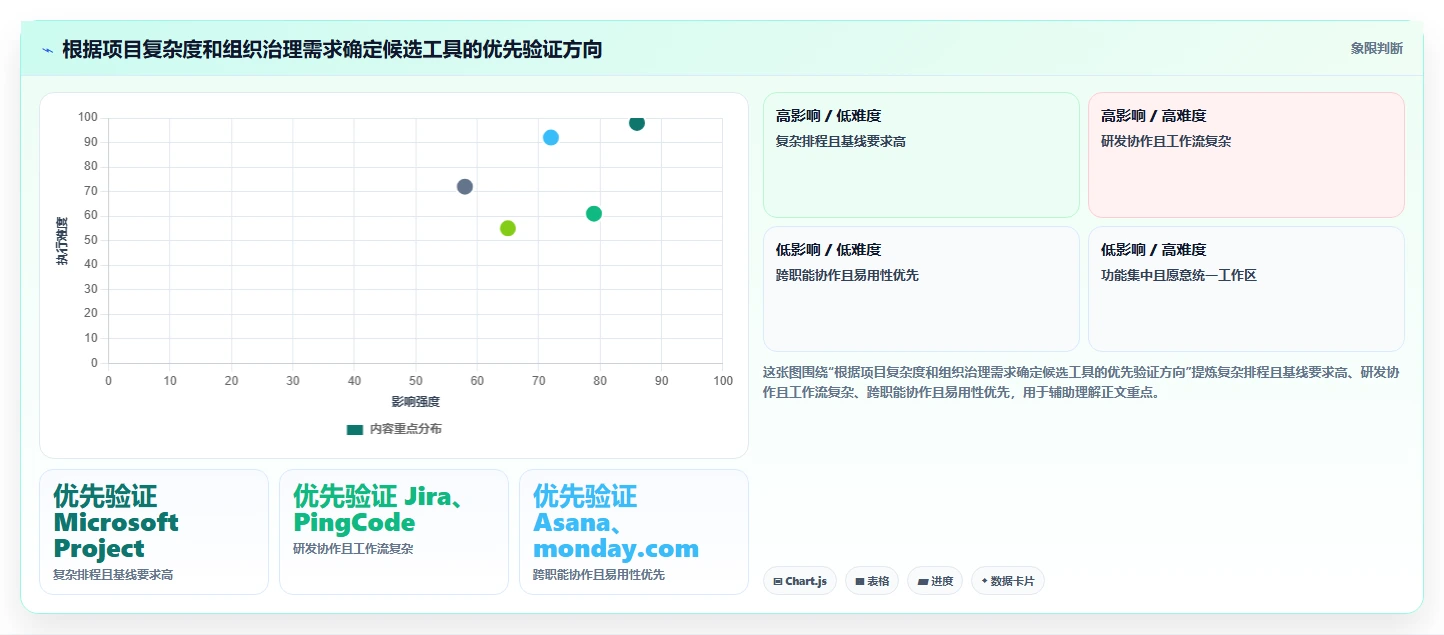Click the lime green scatter point

click(x=508, y=228)
